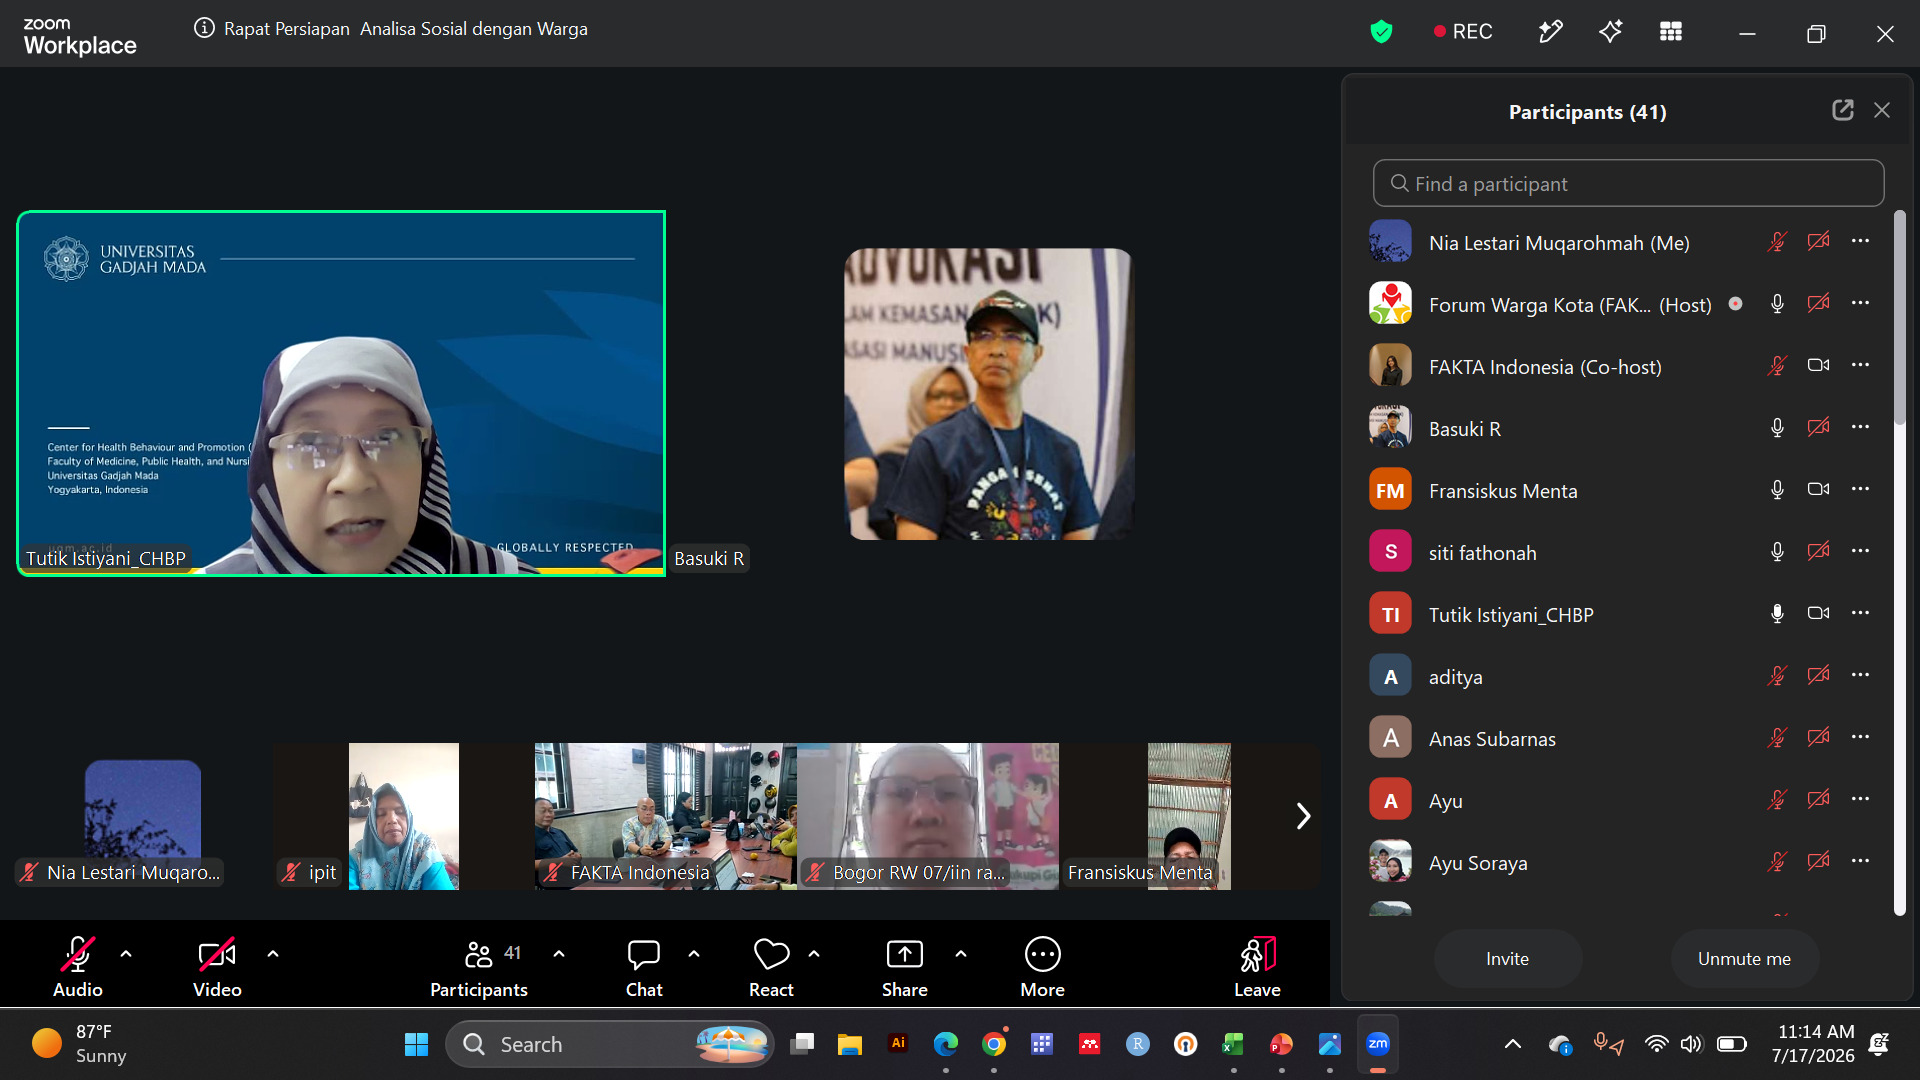Show next page of video thumbnails
The width and height of the screenshot is (1920, 1080).
coord(1303,816)
